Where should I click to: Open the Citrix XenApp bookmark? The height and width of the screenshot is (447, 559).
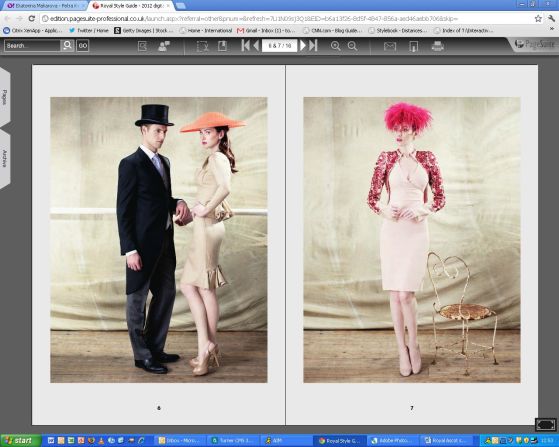pyautogui.click(x=33, y=31)
